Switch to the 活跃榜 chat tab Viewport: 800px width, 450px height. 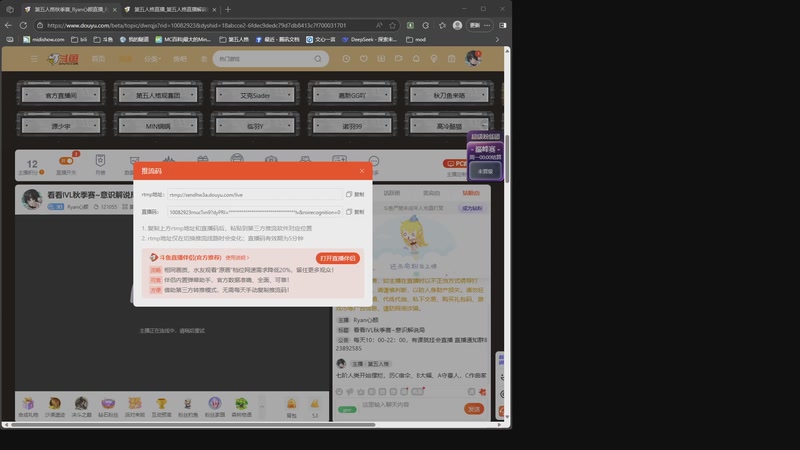[x=392, y=193]
